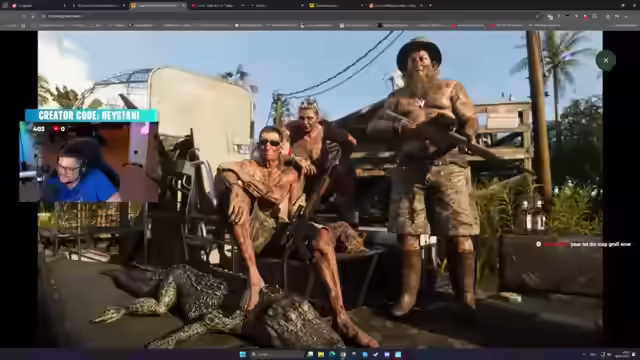Open the white checkmark app in taskbar

[376, 354]
